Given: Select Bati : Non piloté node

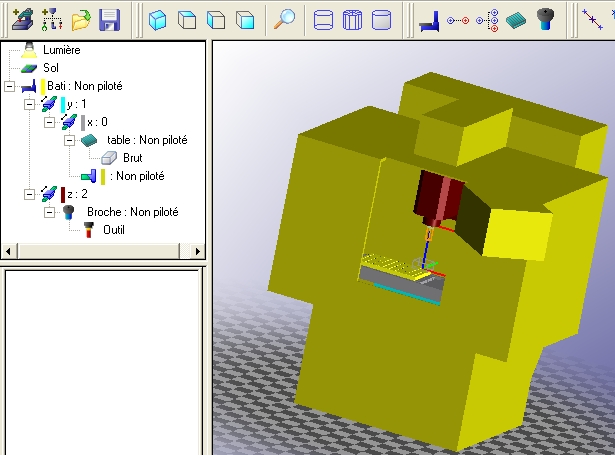Looking at the screenshot, I should [x=85, y=86].
